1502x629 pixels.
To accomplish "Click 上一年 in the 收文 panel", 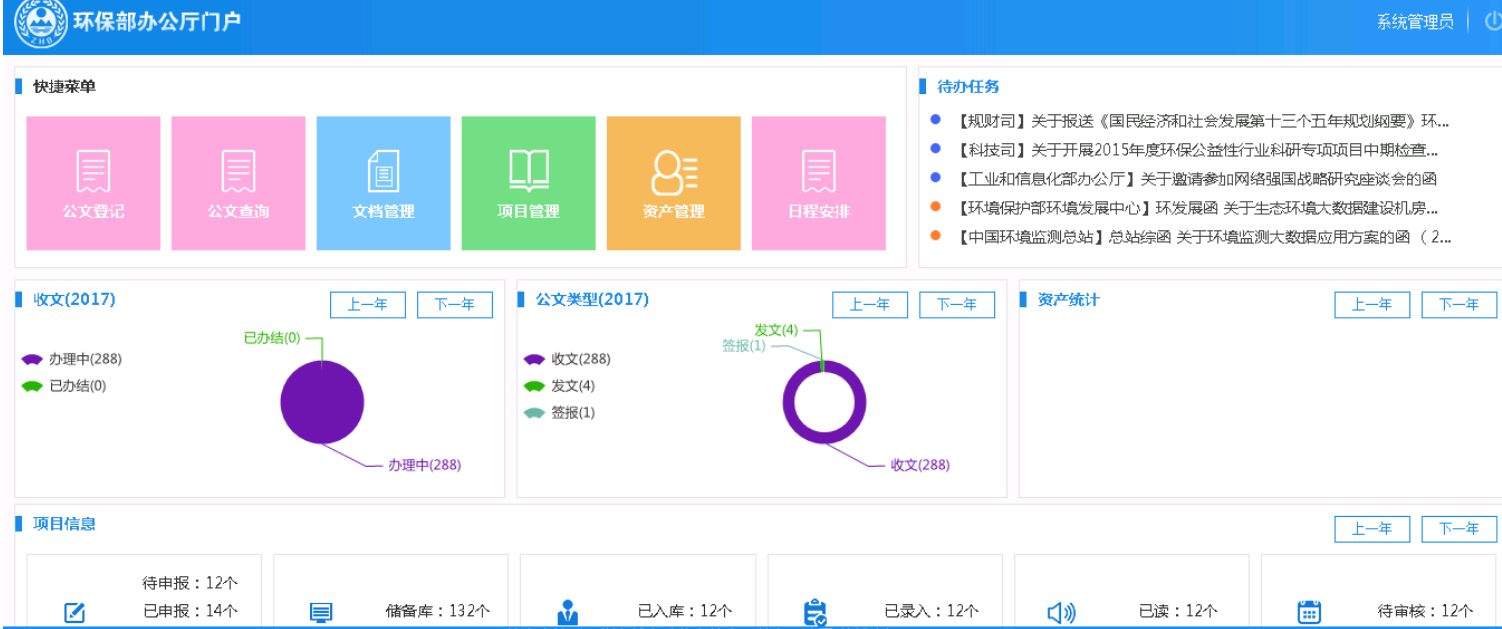I will point(367,305).
